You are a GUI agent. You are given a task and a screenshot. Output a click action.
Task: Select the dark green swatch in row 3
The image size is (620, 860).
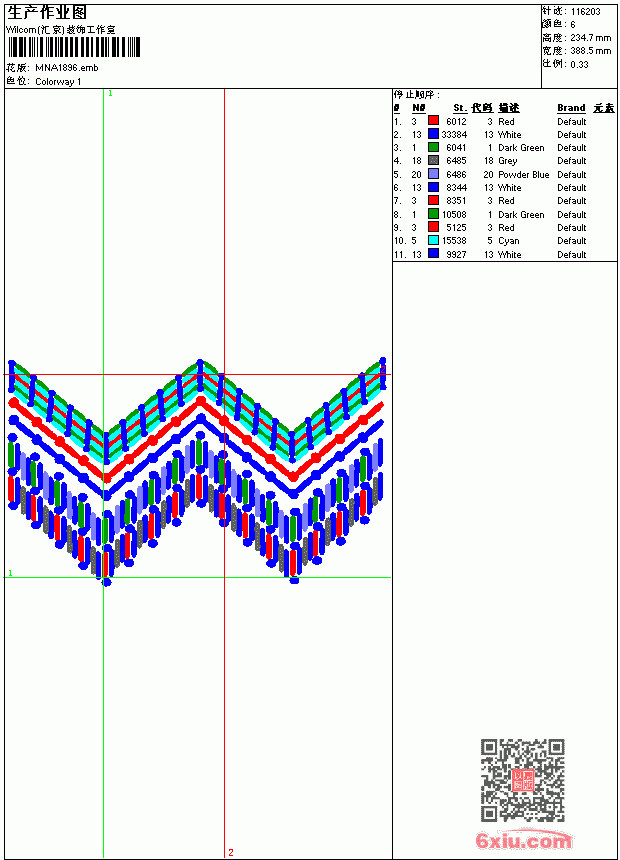click(433, 147)
